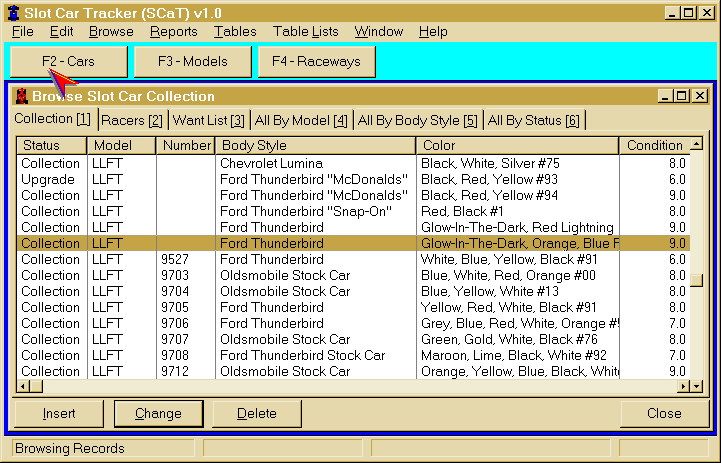721x463 pixels.
Task: Maximize the Browse Slot Car Collection window
Action: pos(682,96)
